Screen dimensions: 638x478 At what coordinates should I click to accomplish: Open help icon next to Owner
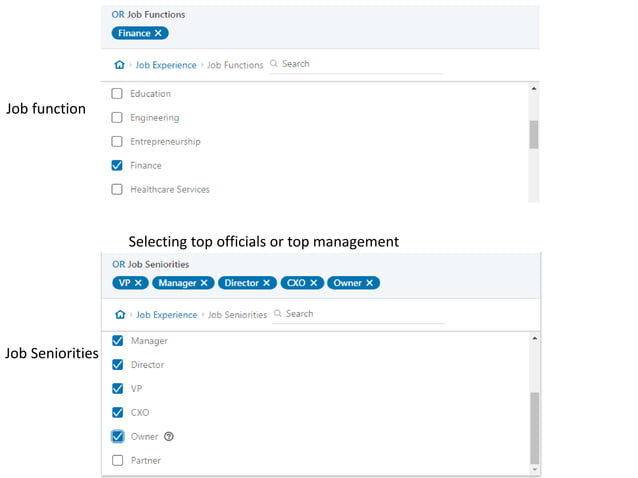point(169,437)
